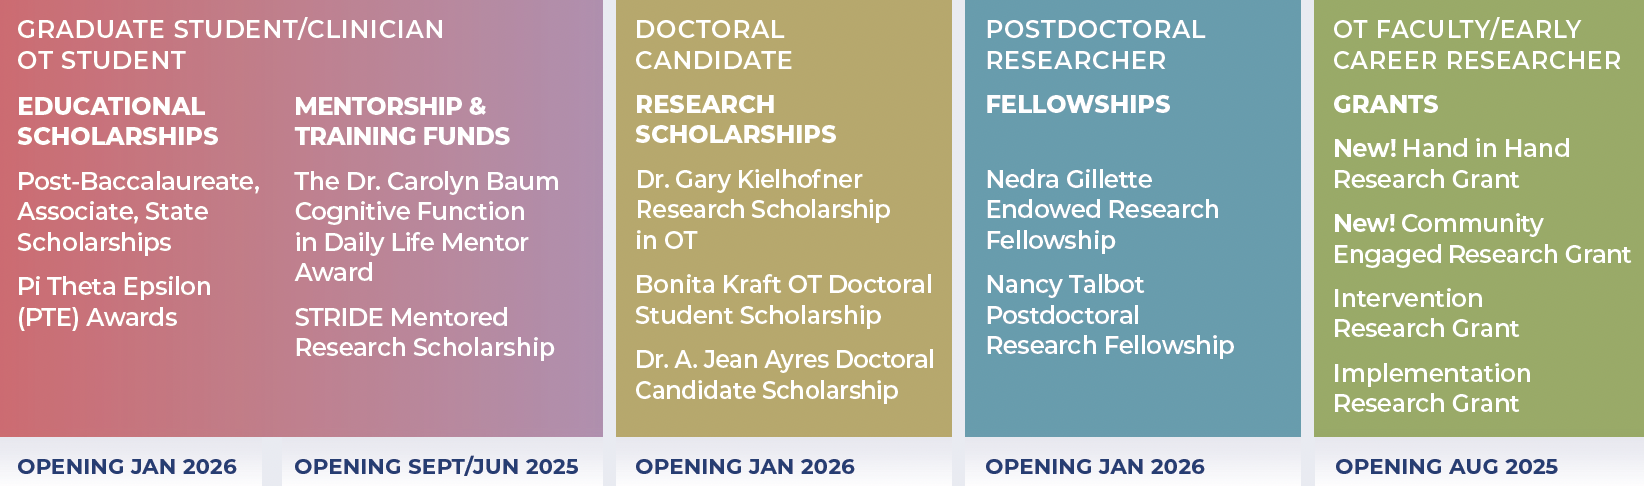Click the Educational Scholarships heading
Image resolution: width=1644 pixels, height=486 pixels.
[118, 121]
